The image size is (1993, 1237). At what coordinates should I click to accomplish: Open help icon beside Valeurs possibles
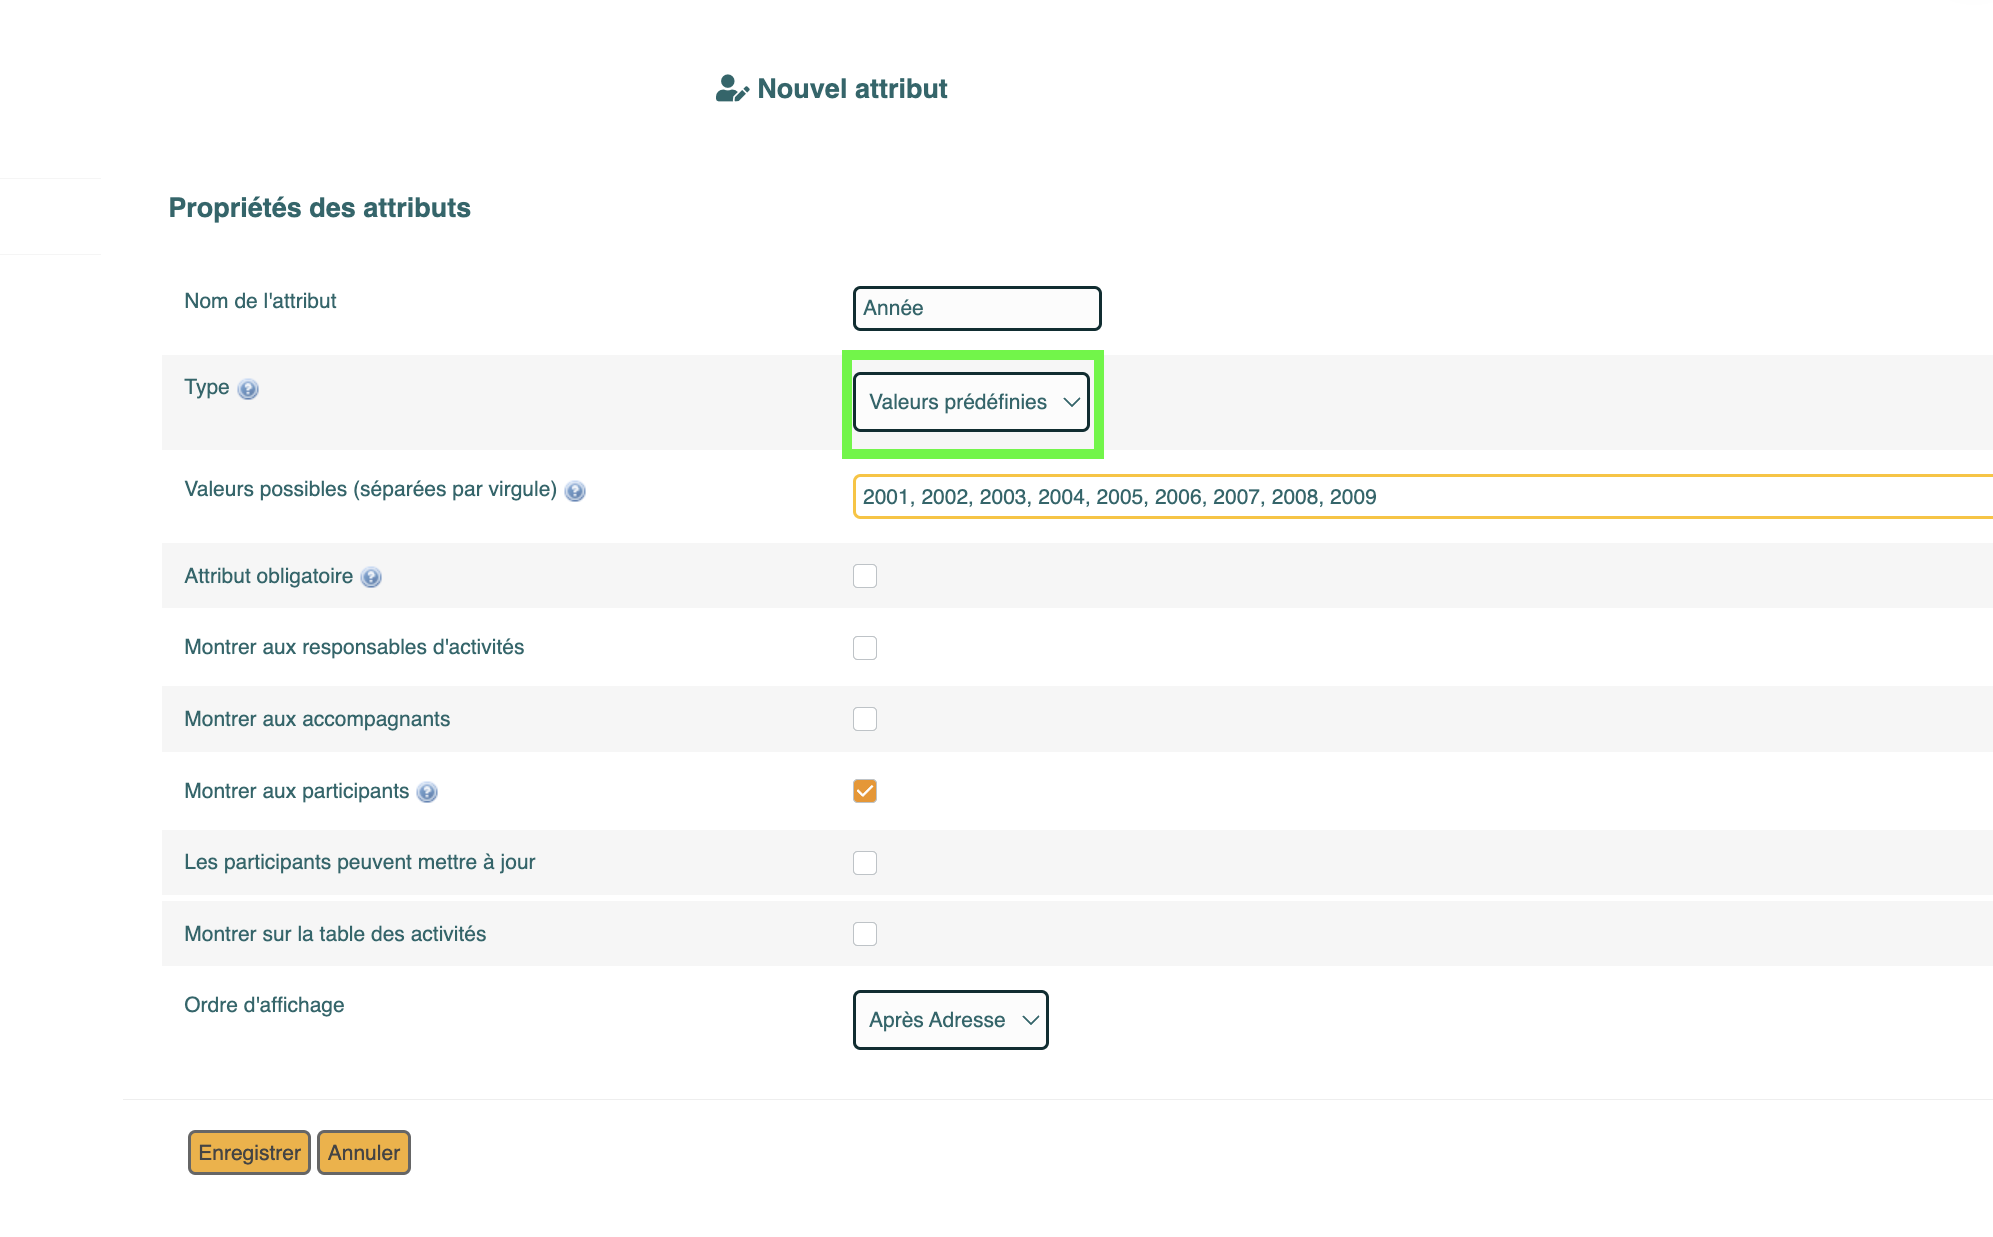[x=575, y=491]
